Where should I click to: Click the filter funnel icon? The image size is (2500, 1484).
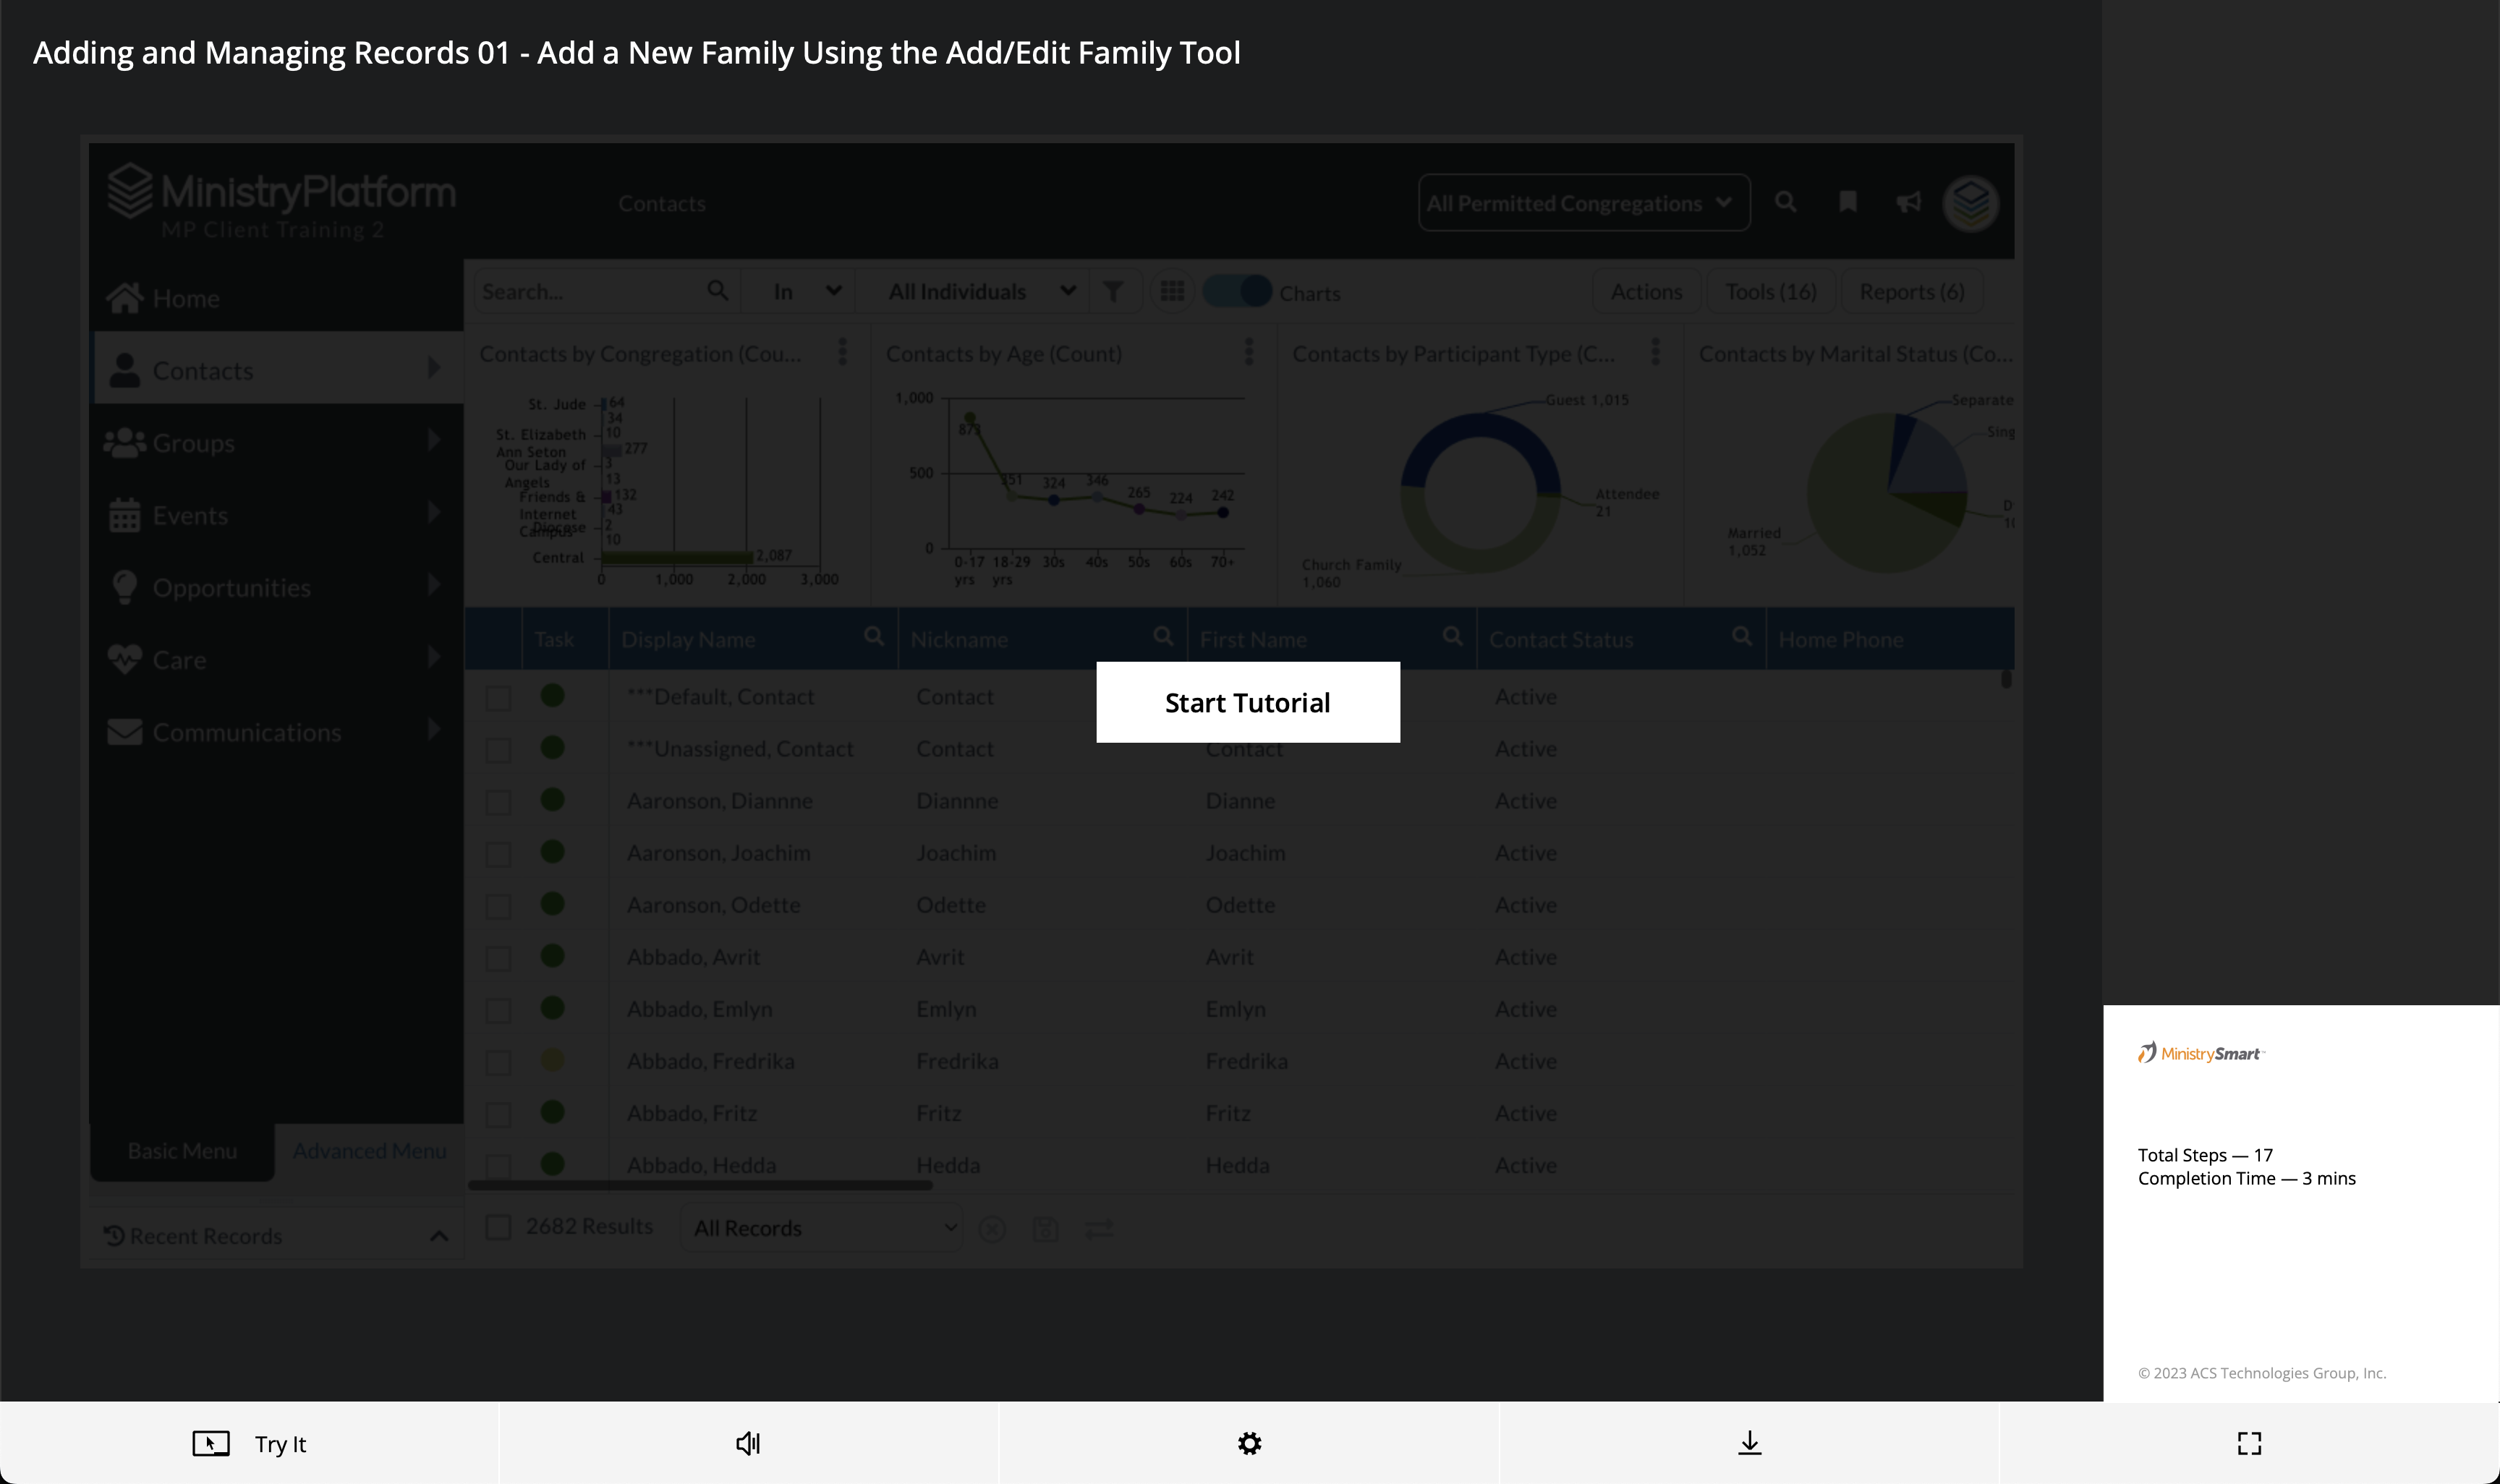1112,292
